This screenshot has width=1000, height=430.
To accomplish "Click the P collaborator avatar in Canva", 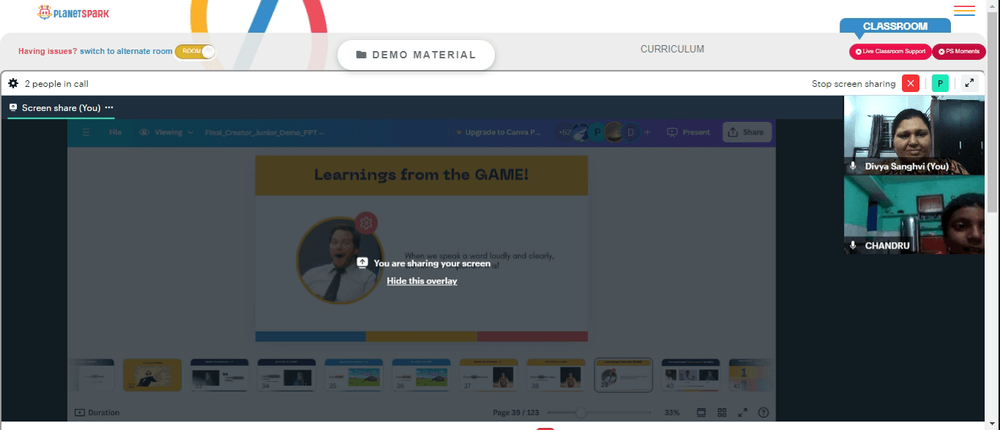I will pos(597,132).
